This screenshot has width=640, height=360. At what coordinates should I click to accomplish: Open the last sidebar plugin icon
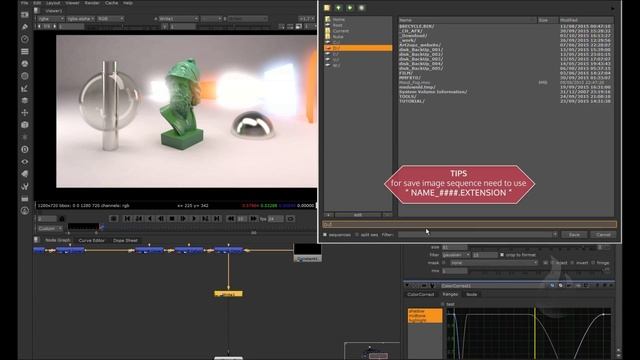[x=24, y=211]
